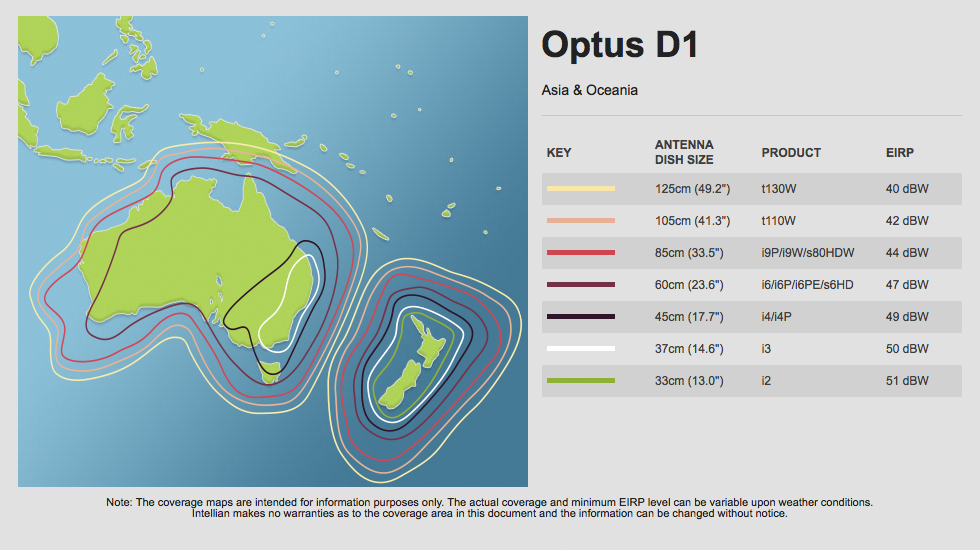Screen dimensions: 980x550
Task: Click the coverage map disclaimer note
Action: point(490,507)
